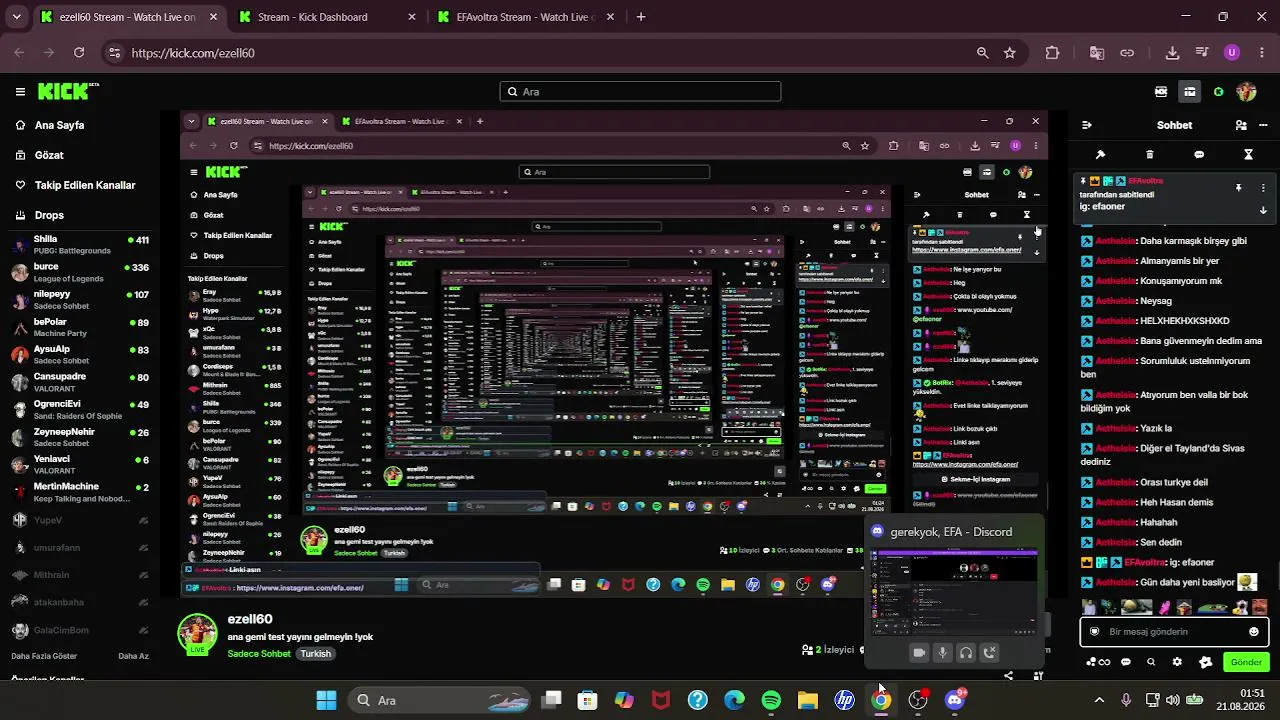1280x720 pixels.
Task: Open Chrome downloads icon
Action: point(1173,53)
